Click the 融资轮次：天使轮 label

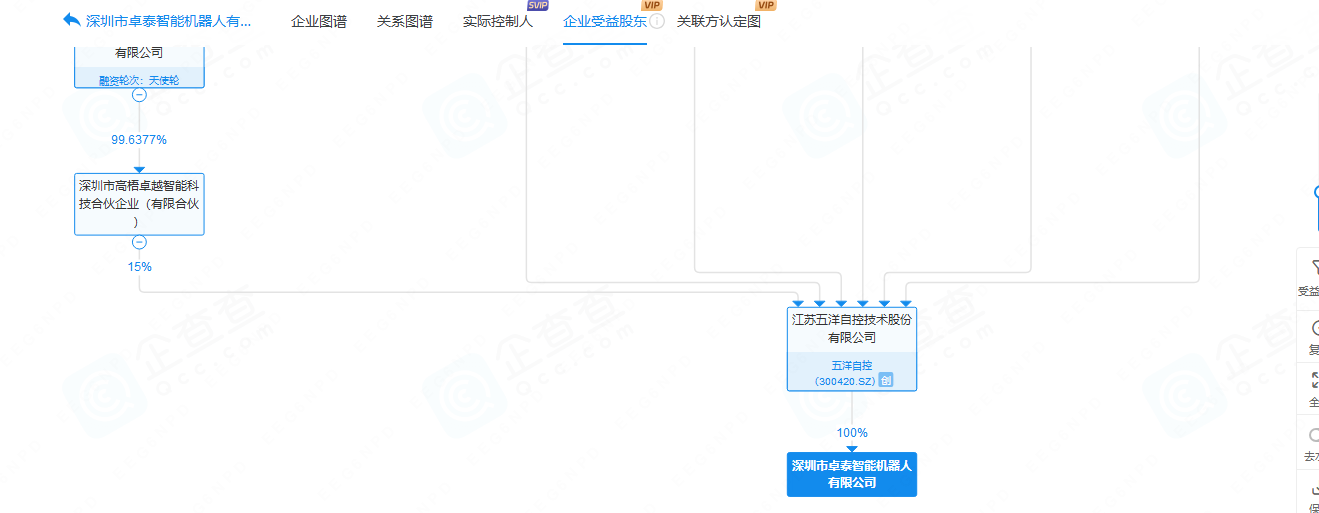[x=139, y=80]
